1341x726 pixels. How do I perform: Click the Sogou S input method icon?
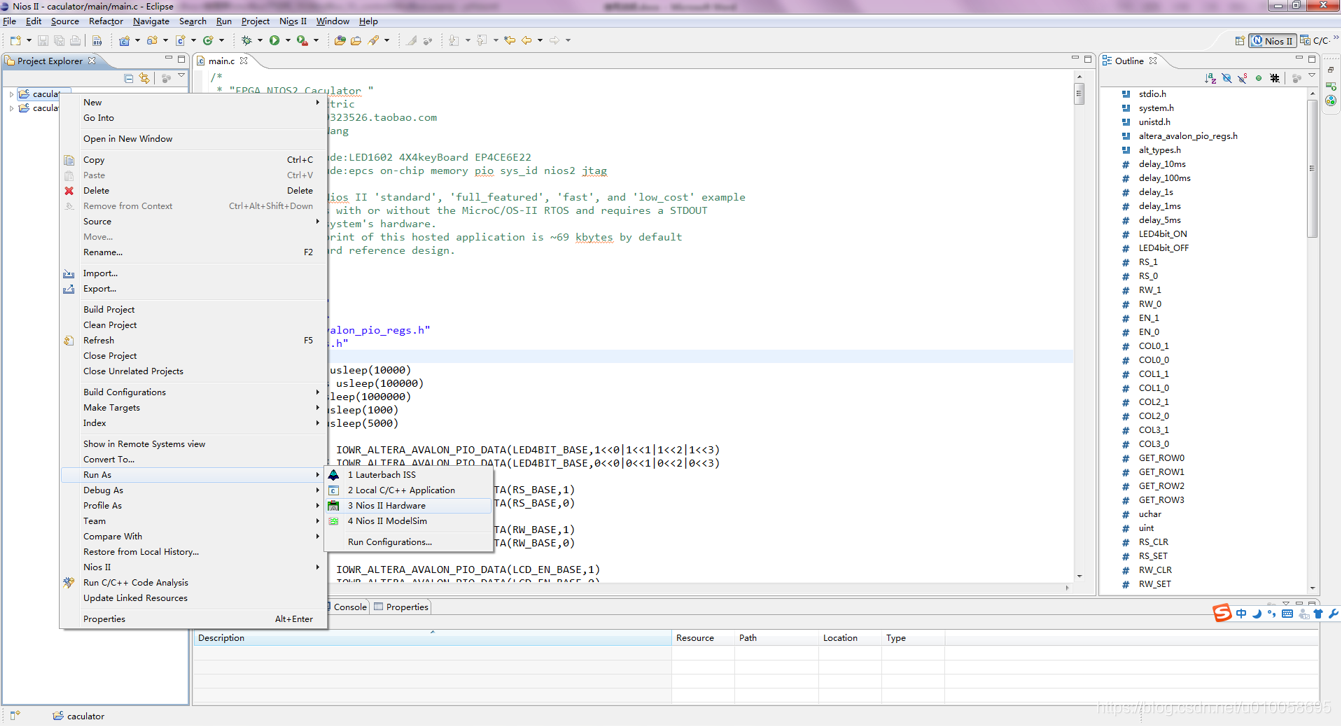pyautogui.click(x=1221, y=613)
